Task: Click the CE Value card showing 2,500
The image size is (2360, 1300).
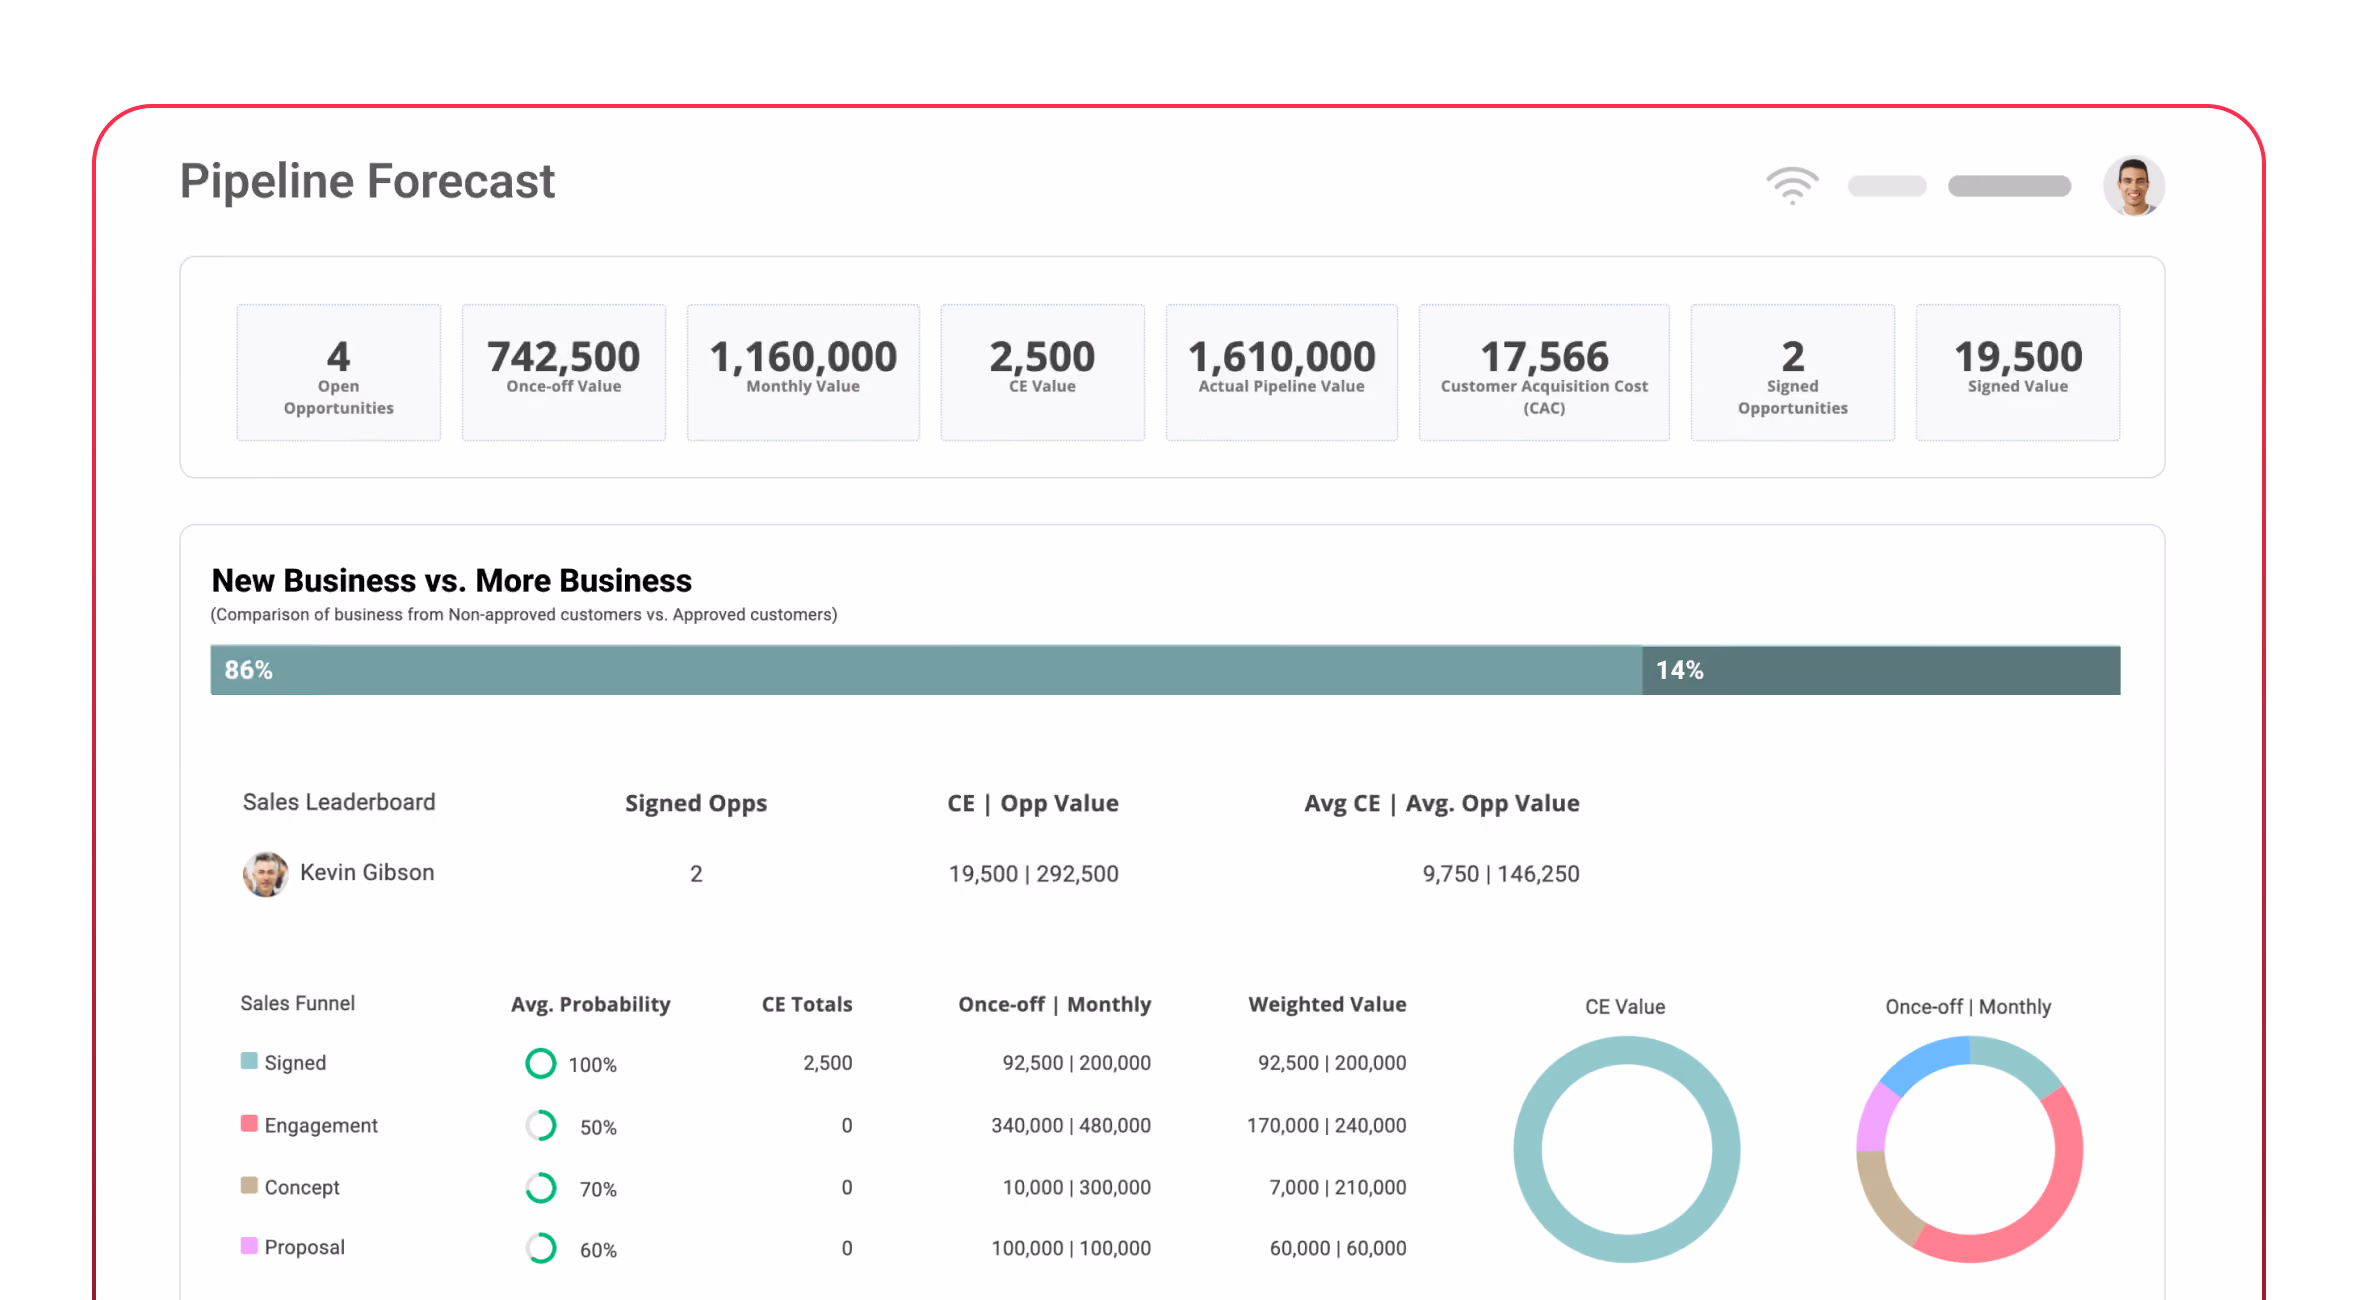Action: click(1043, 372)
